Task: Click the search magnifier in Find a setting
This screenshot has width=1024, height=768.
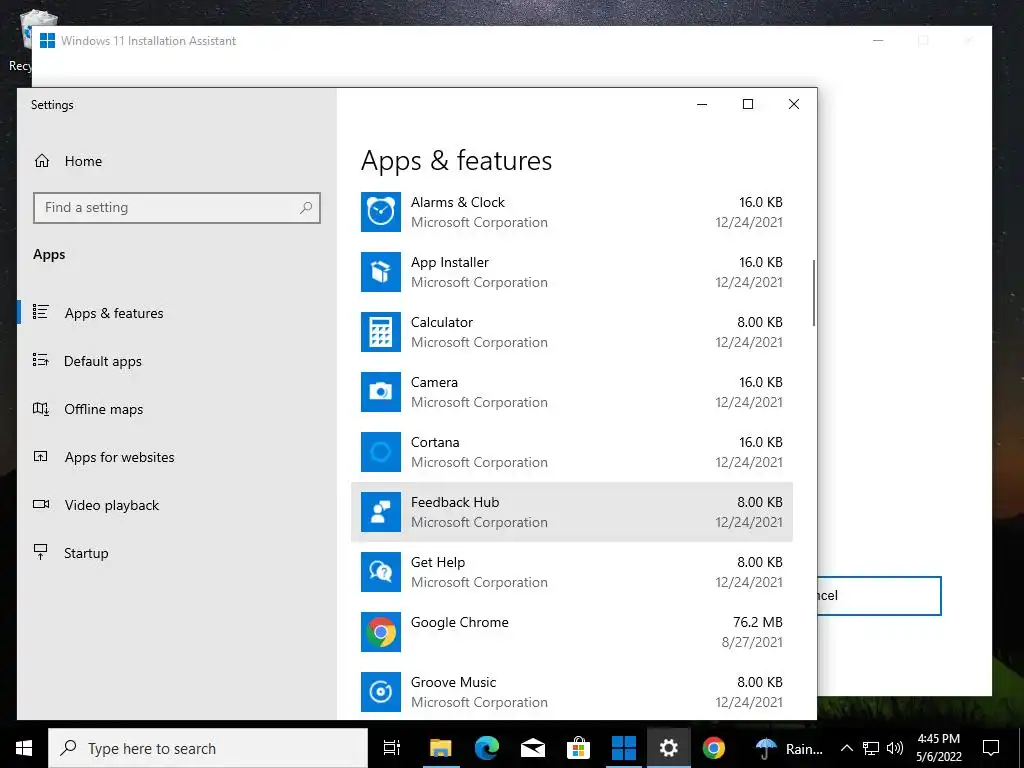Action: (306, 208)
